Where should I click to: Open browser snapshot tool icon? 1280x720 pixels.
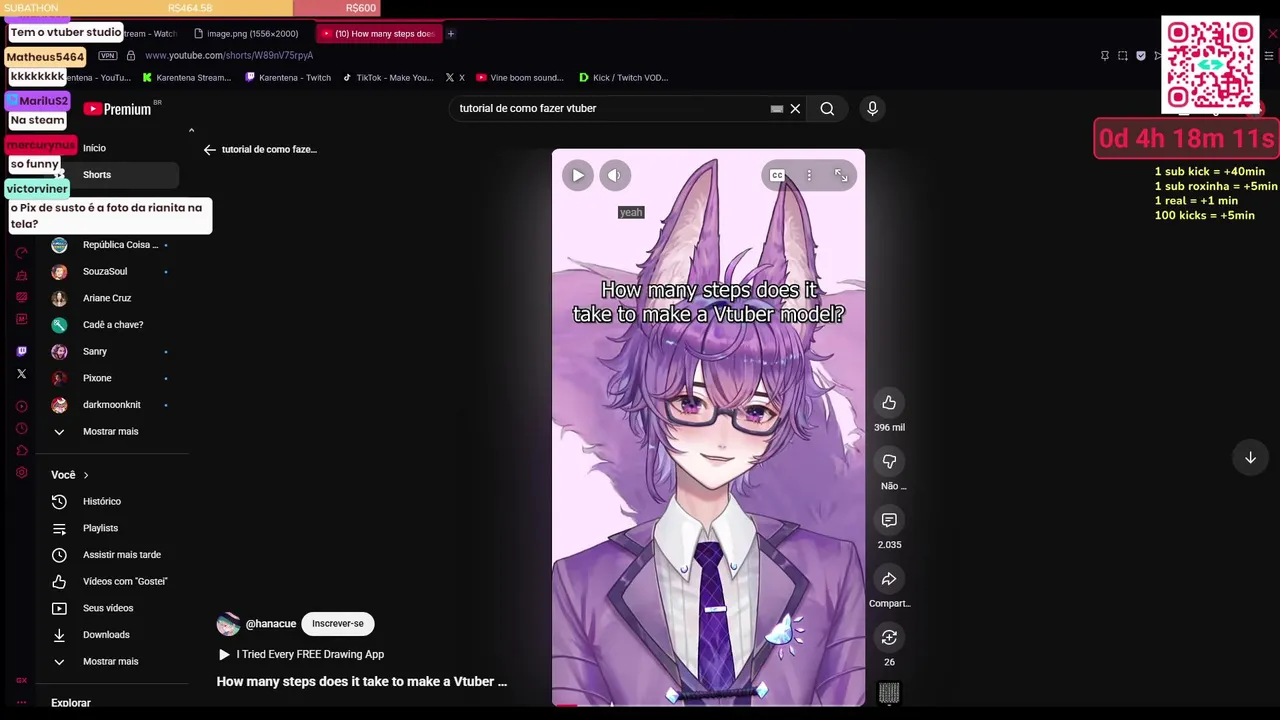[1122, 56]
